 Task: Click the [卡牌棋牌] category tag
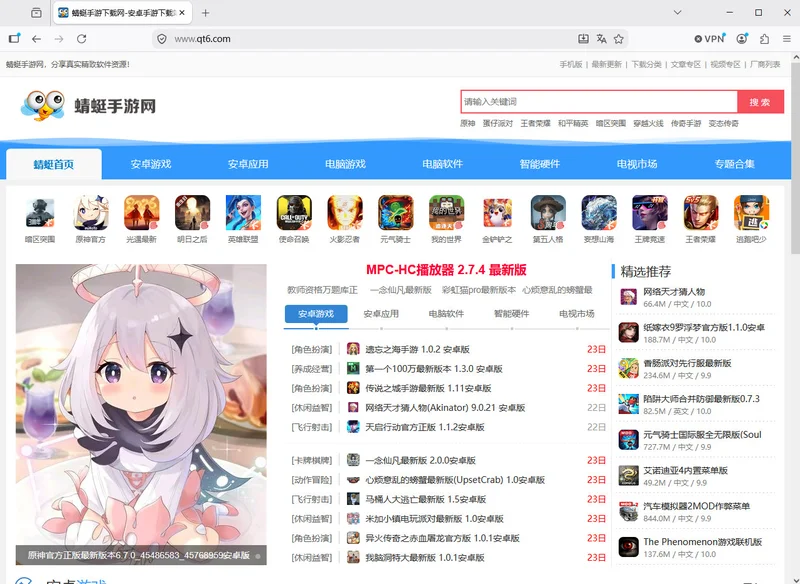pos(312,461)
